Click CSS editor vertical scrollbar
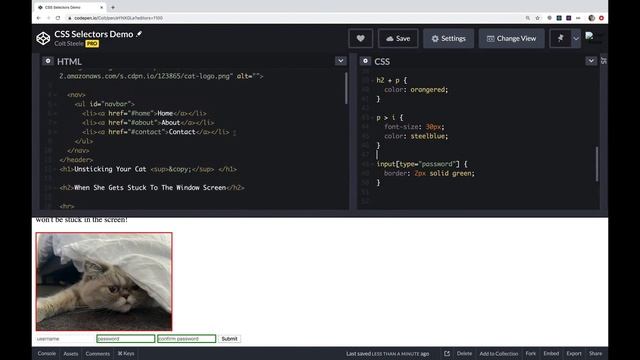Viewport: 640px width, 360px height. (x=597, y=164)
